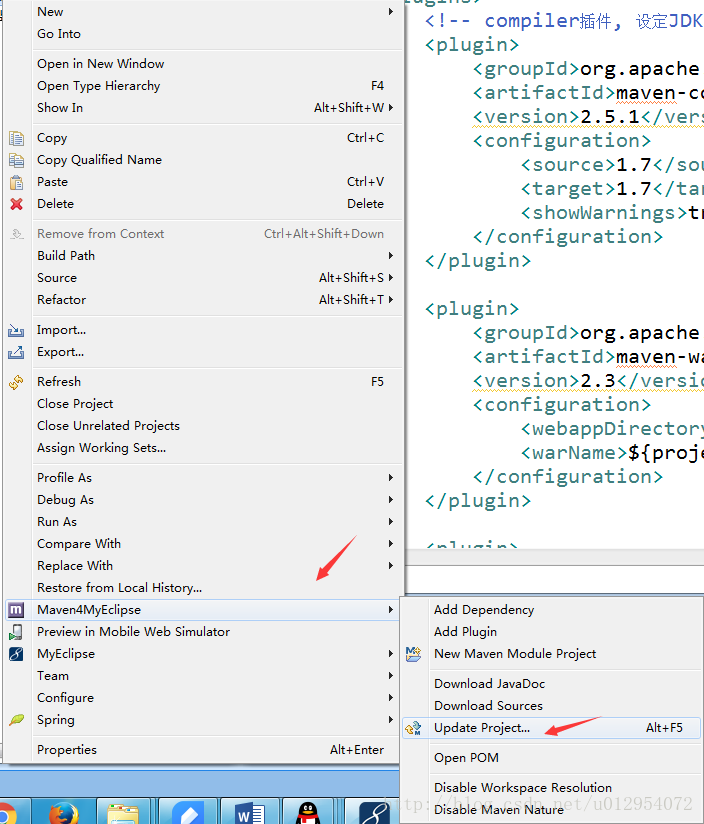Click the Mobile Web Simulator phone icon
The width and height of the screenshot is (704, 824).
pos(16,632)
